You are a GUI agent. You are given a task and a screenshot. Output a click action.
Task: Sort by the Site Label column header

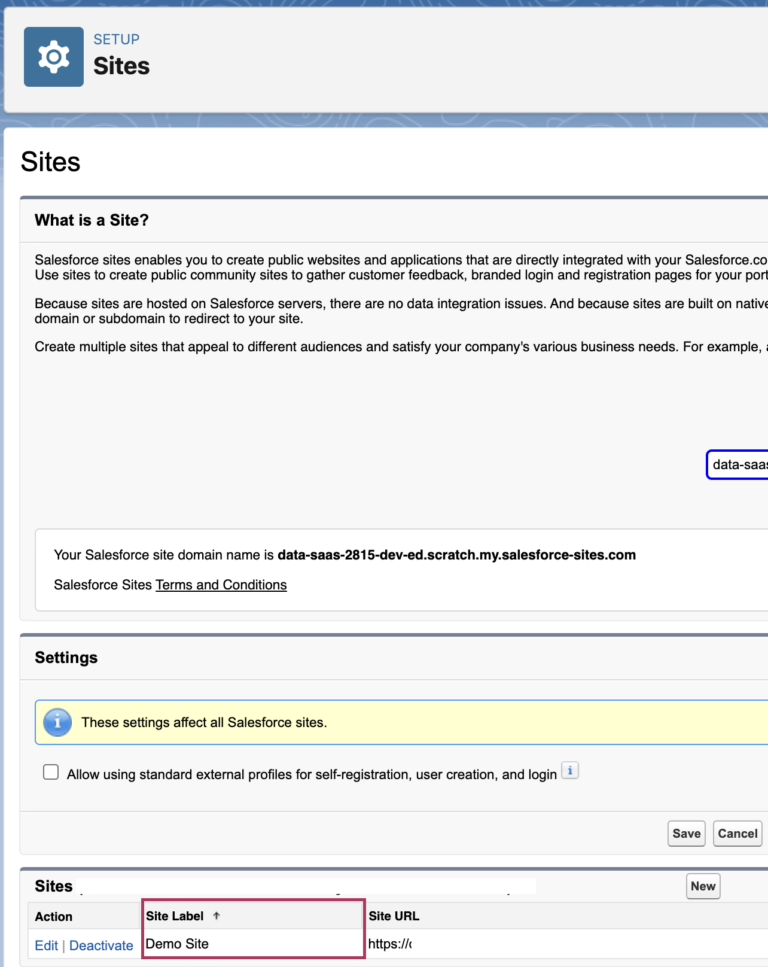point(176,916)
